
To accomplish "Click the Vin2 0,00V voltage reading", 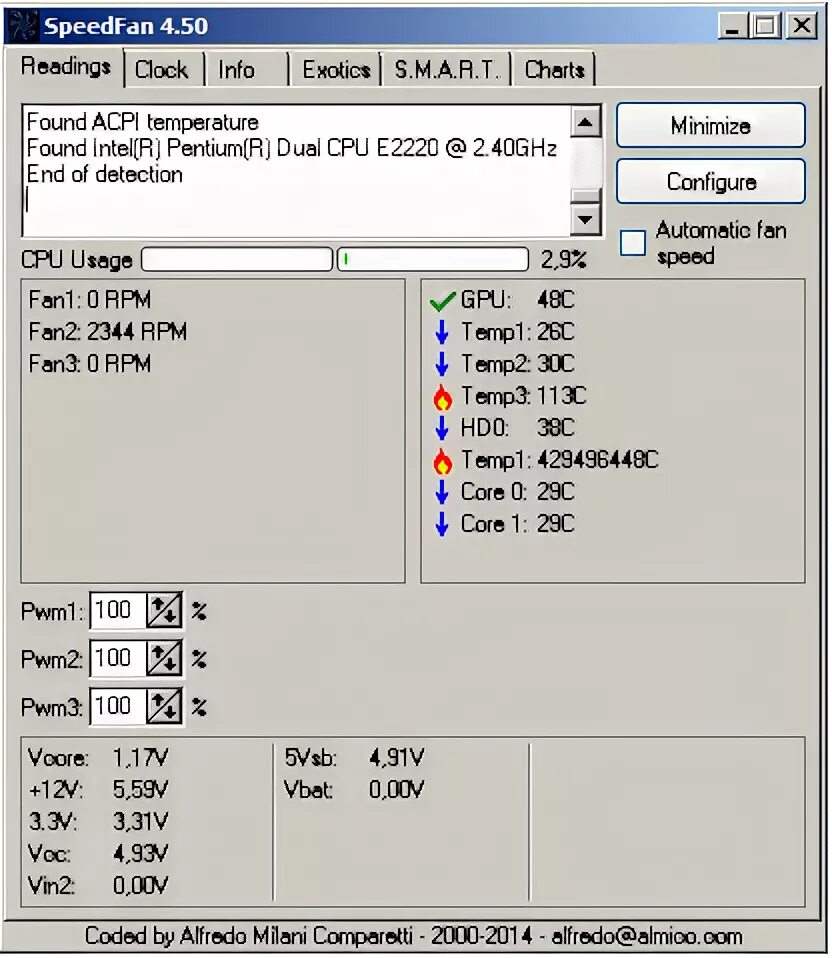I will click(x=98, y=885).
